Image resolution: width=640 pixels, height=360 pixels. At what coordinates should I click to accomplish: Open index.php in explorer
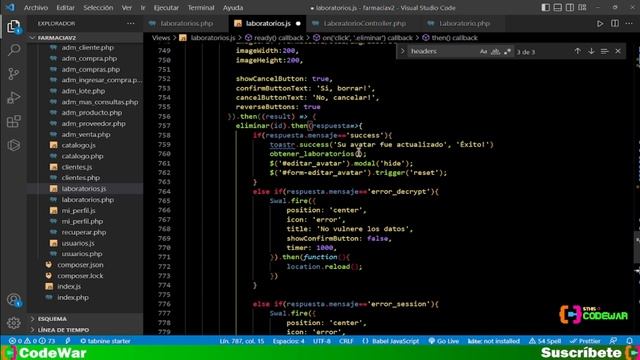(73, 298)
